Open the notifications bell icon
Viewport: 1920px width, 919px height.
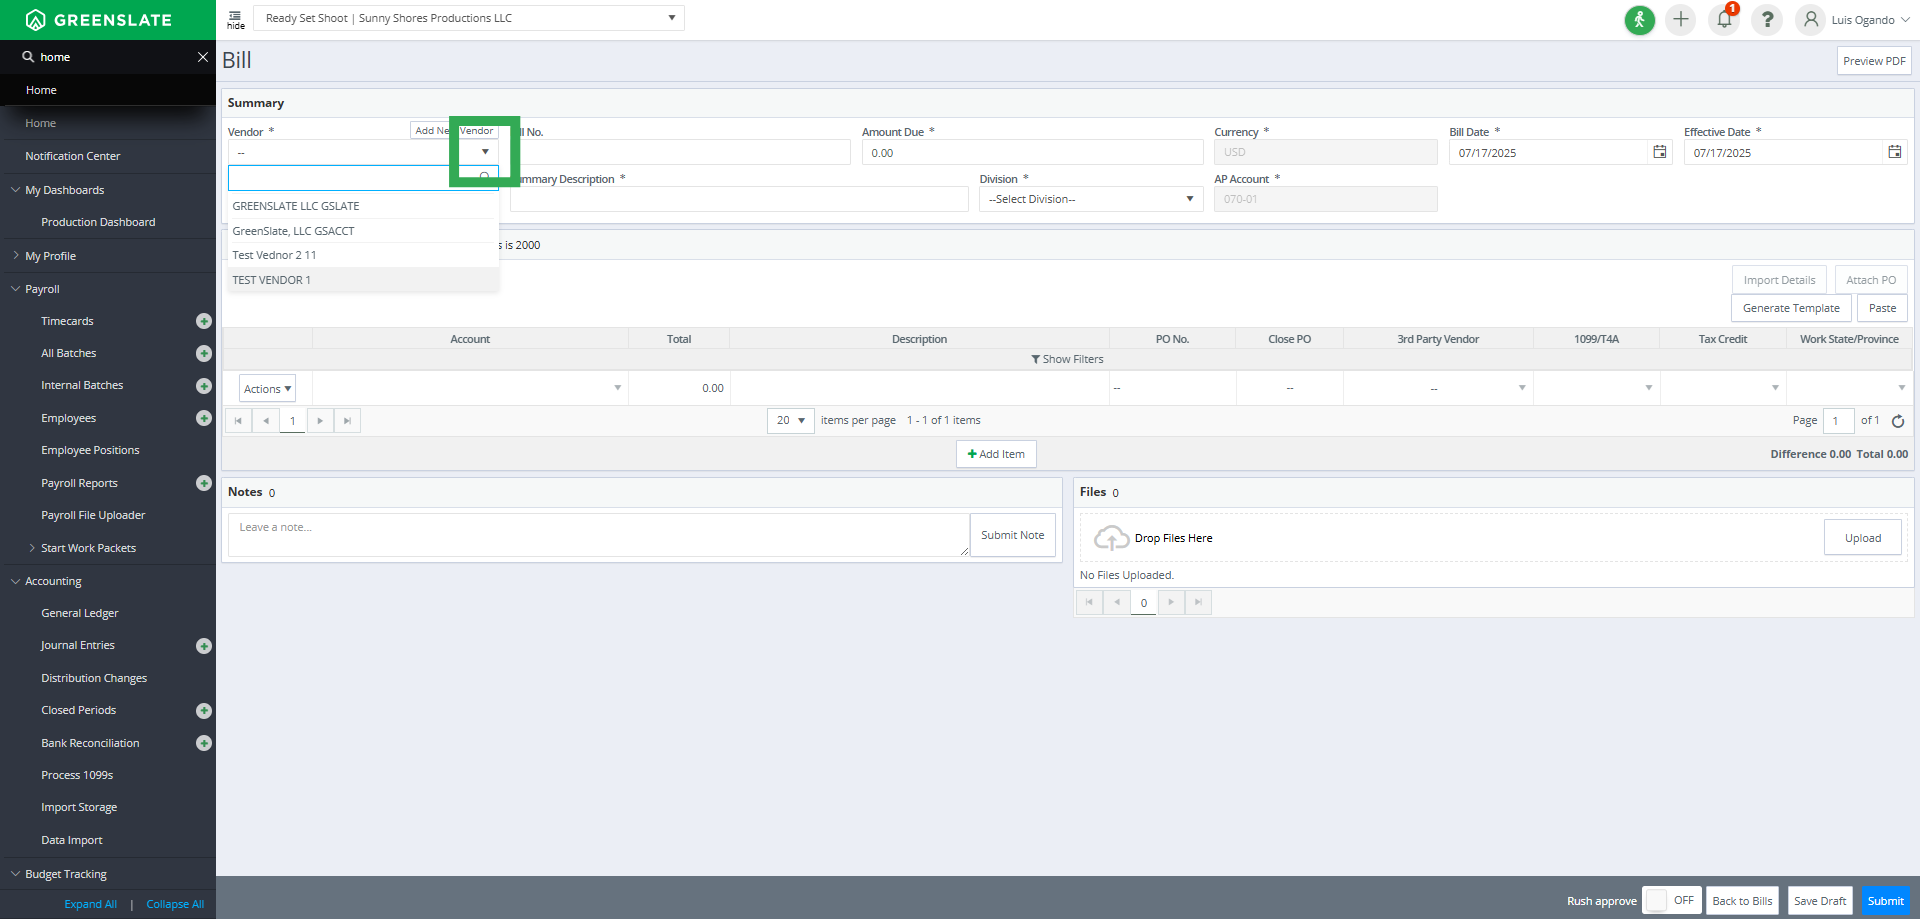[x=1723, y=19]
